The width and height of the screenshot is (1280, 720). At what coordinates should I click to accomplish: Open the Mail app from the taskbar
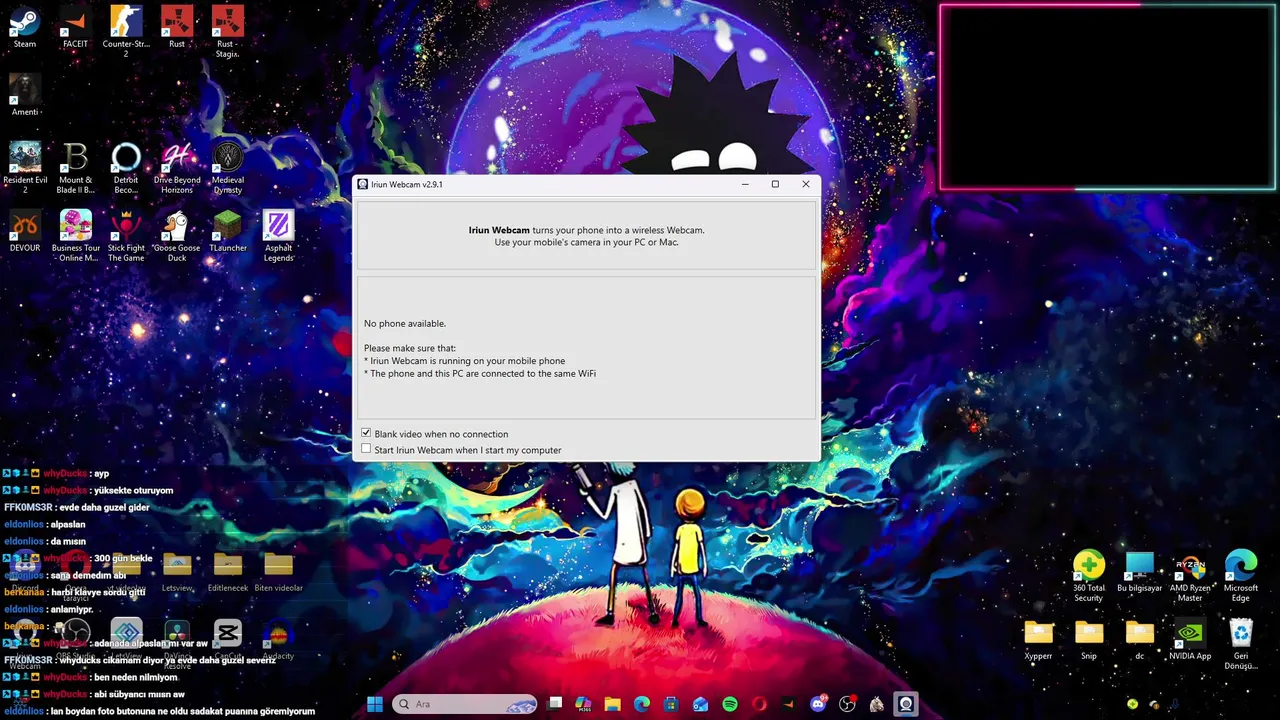(700, 704)
